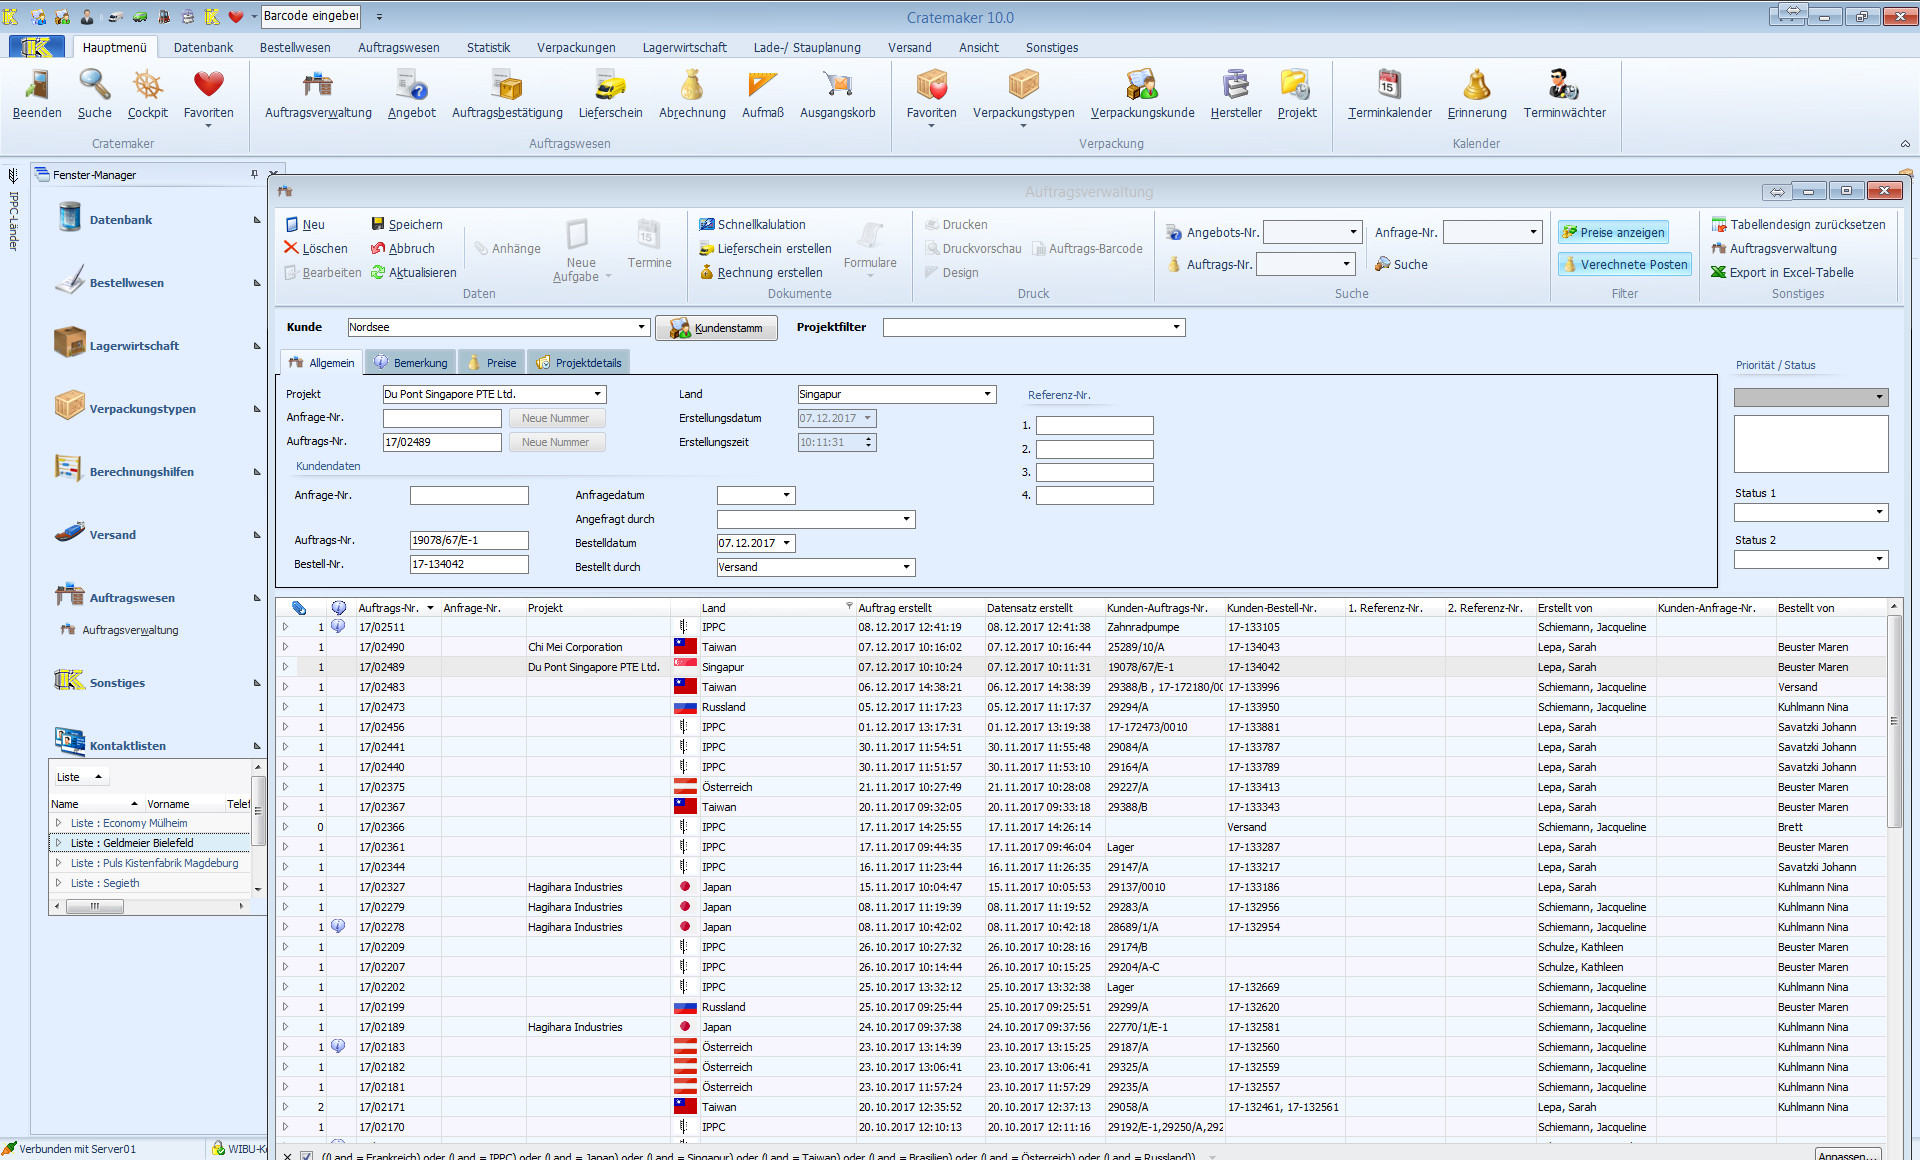Open the Projektfilter dropdown
This screenshot has height=1160, width=1920.
1176,327
